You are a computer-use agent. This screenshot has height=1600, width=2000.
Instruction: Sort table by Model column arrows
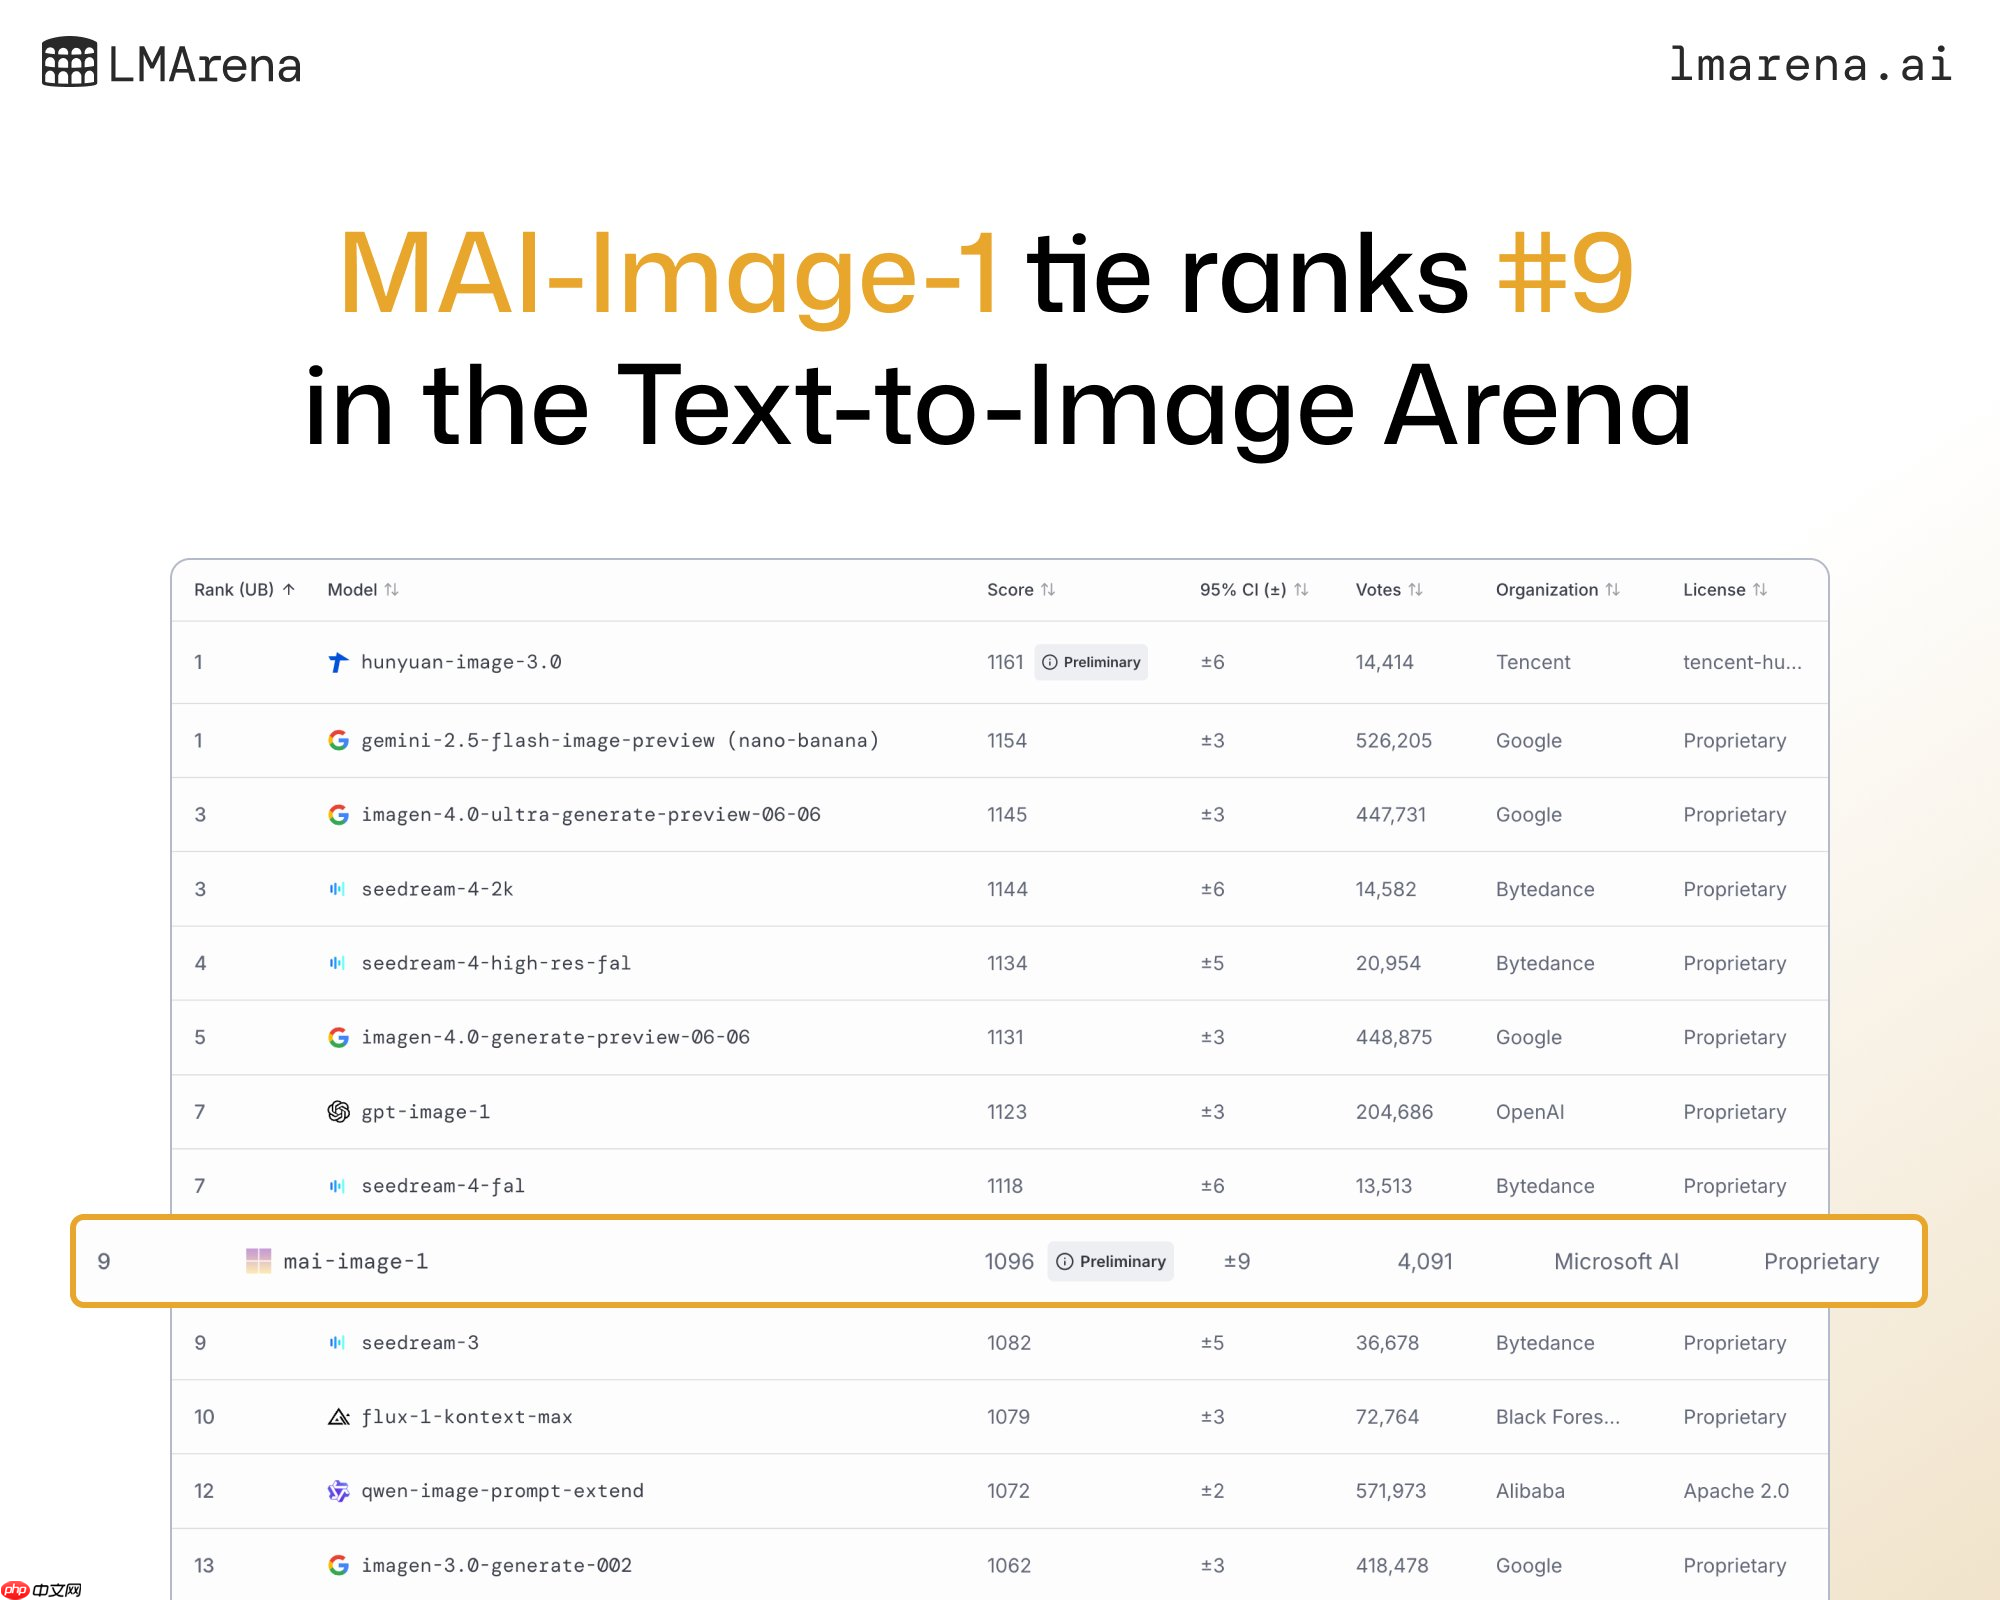click(x=391, y=590)
